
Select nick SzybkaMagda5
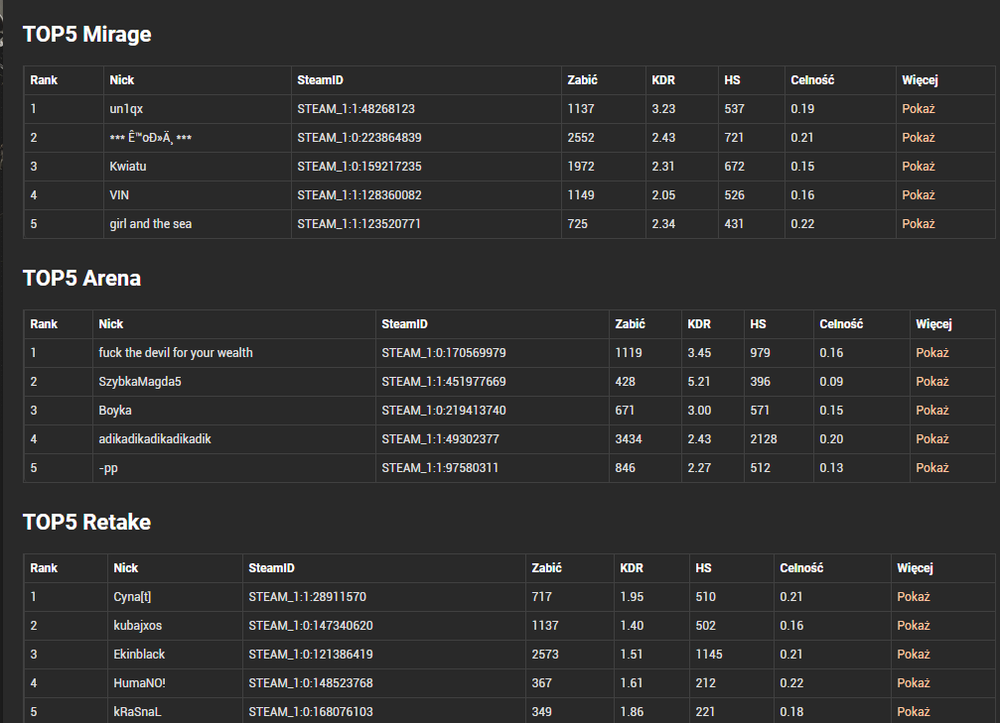[x=140, y=382]
